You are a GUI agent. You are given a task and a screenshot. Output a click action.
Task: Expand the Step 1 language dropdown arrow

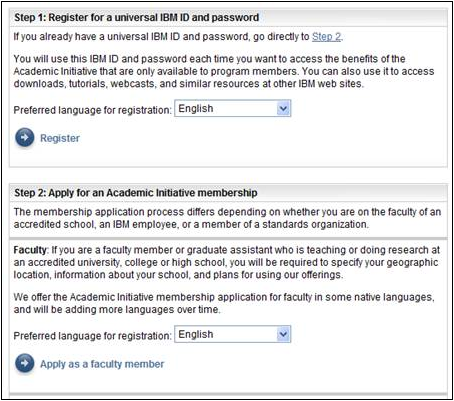pos(283,108)
